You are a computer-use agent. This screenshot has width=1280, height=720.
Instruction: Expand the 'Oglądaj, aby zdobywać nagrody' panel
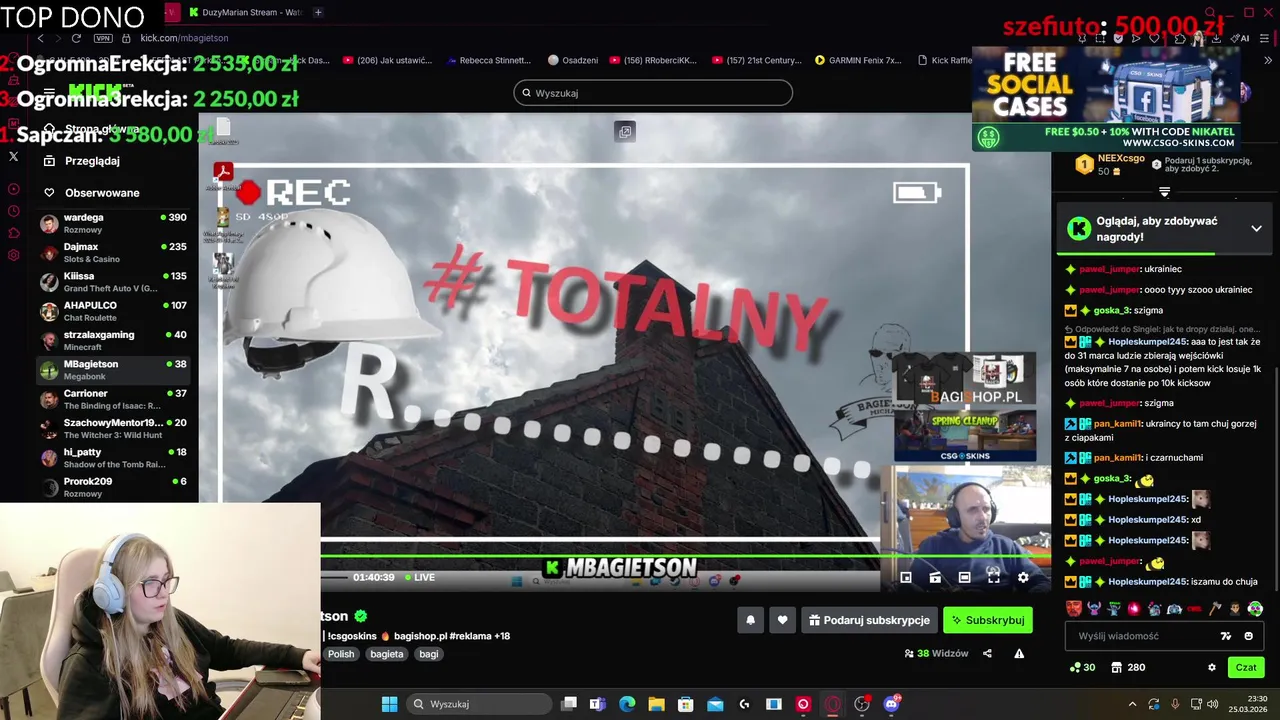(1256, 229)
